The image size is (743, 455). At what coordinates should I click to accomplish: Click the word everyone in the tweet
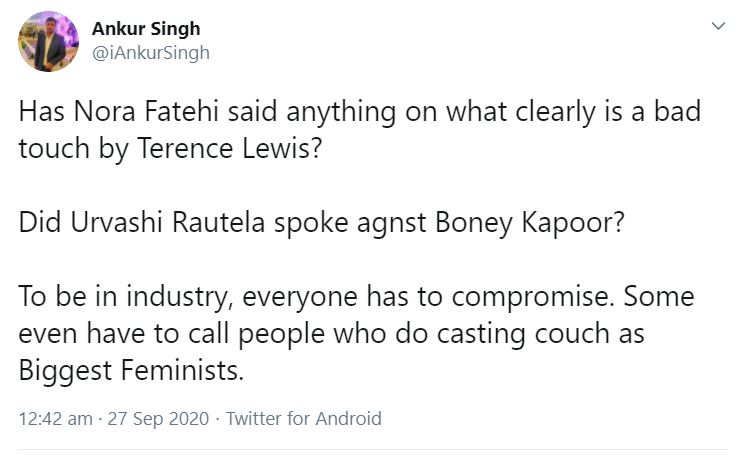click(300, 299)
